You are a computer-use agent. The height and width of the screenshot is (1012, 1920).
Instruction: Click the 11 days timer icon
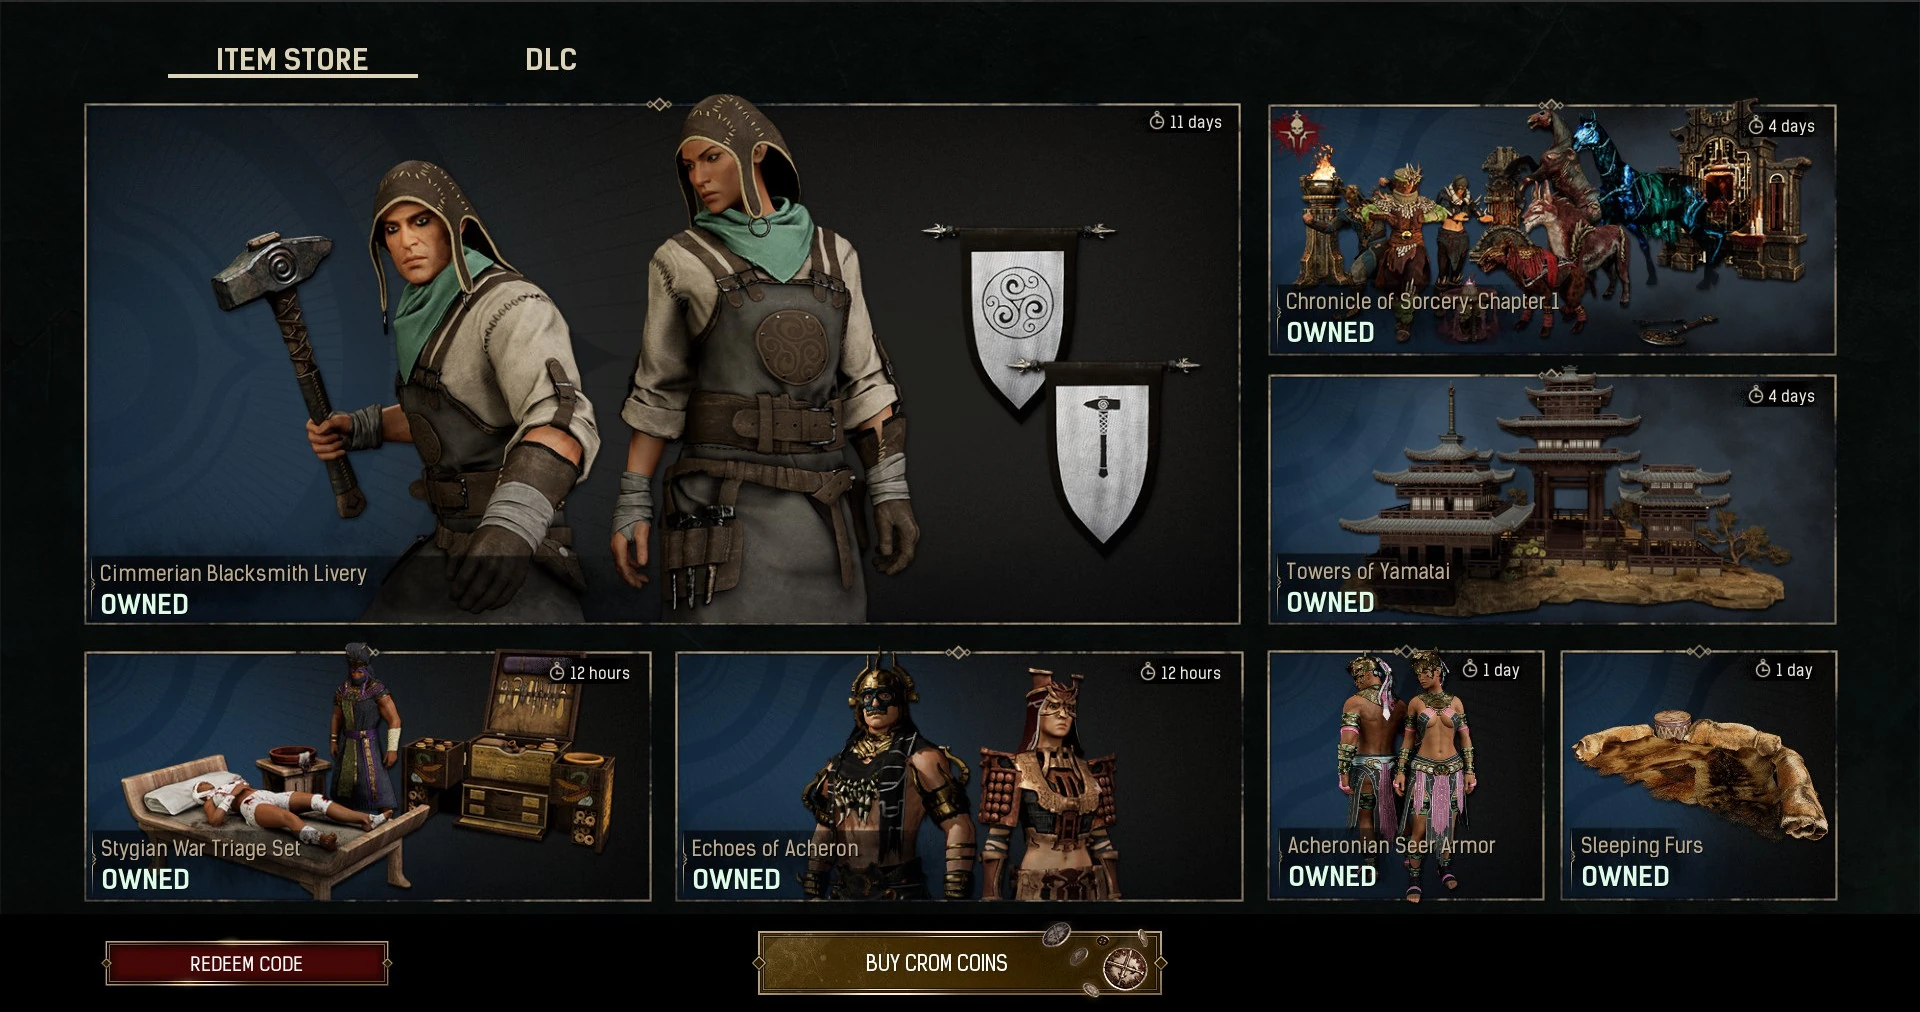pyautogui.click(x=1157, y=121)
